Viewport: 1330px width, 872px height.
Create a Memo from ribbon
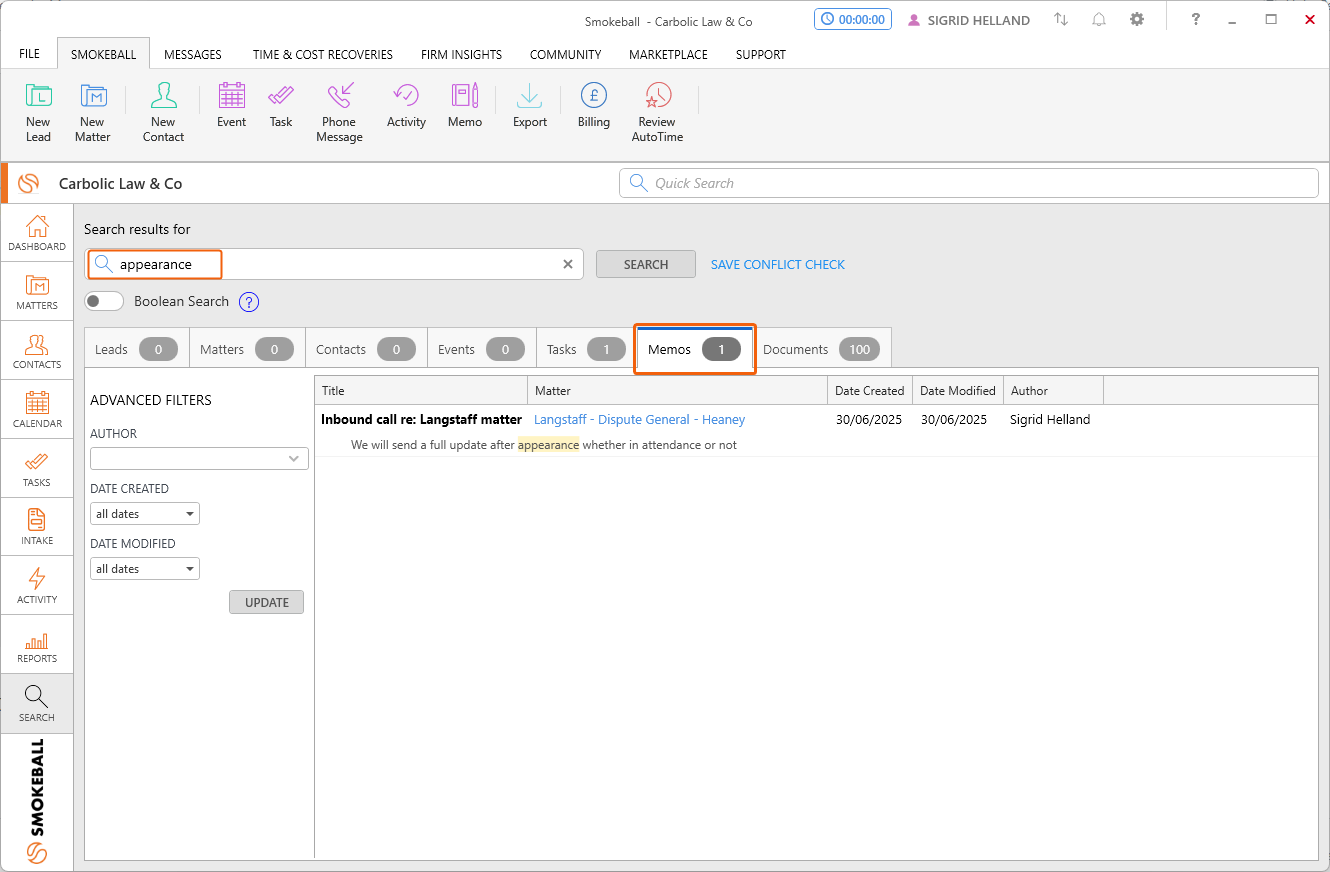tap(464, 105)
